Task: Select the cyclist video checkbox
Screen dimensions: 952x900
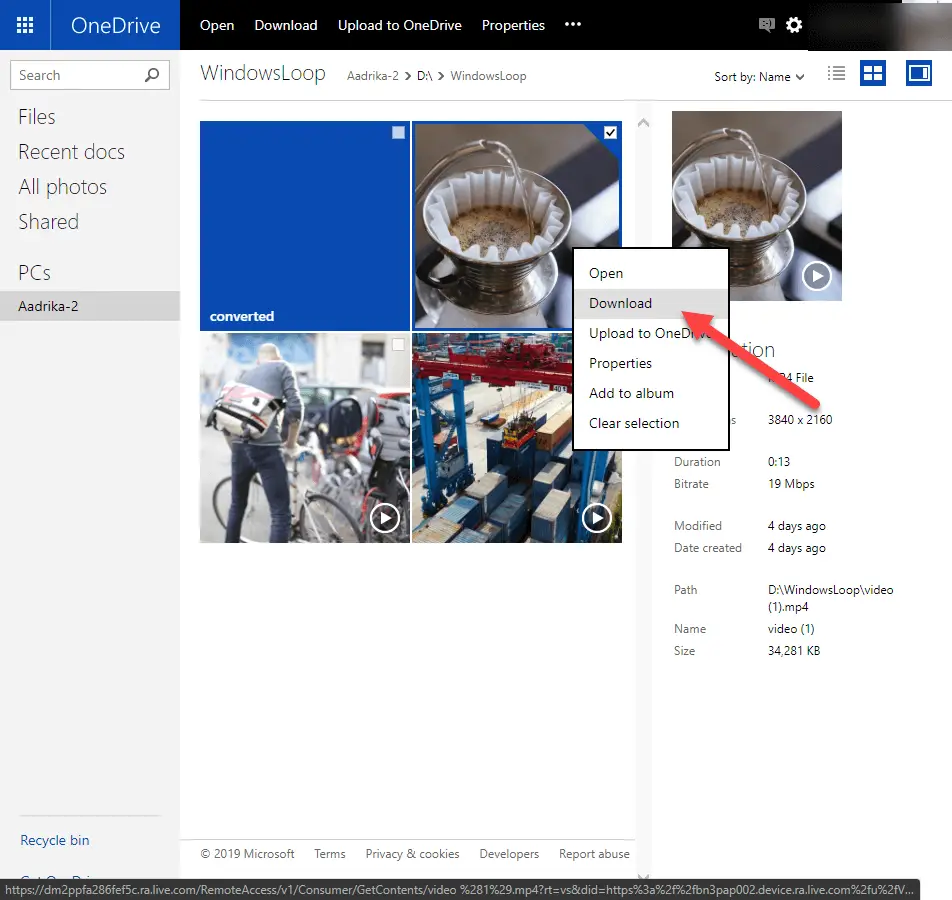Action: [398, 344]
